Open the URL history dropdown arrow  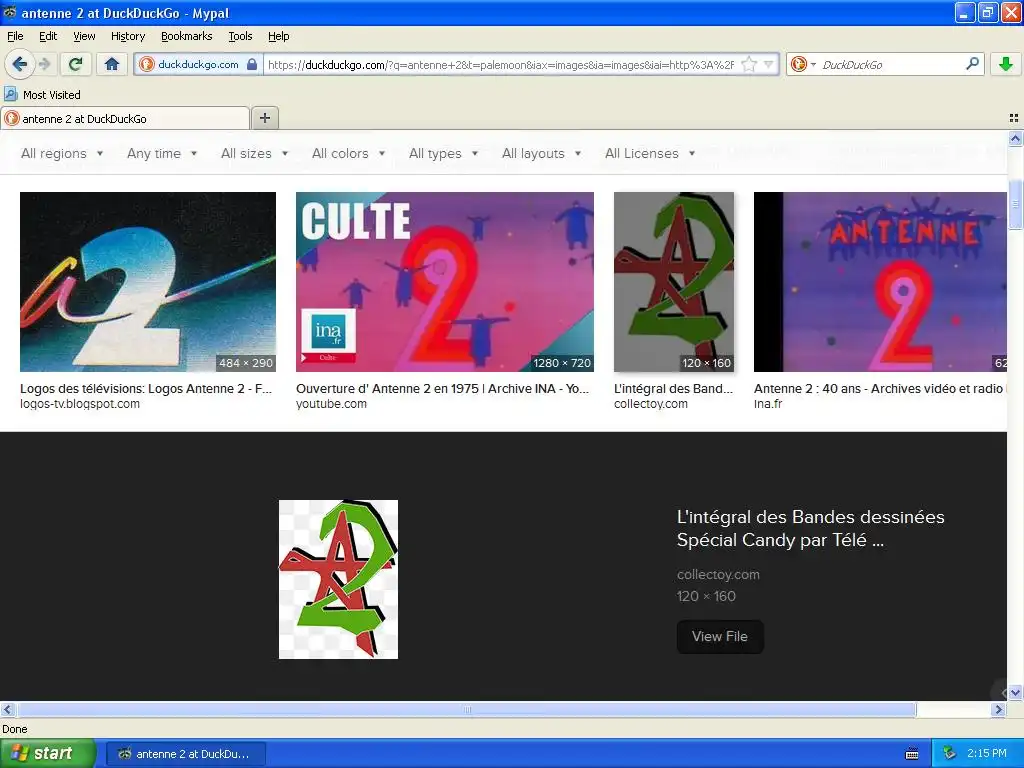[x=769, y=64]
